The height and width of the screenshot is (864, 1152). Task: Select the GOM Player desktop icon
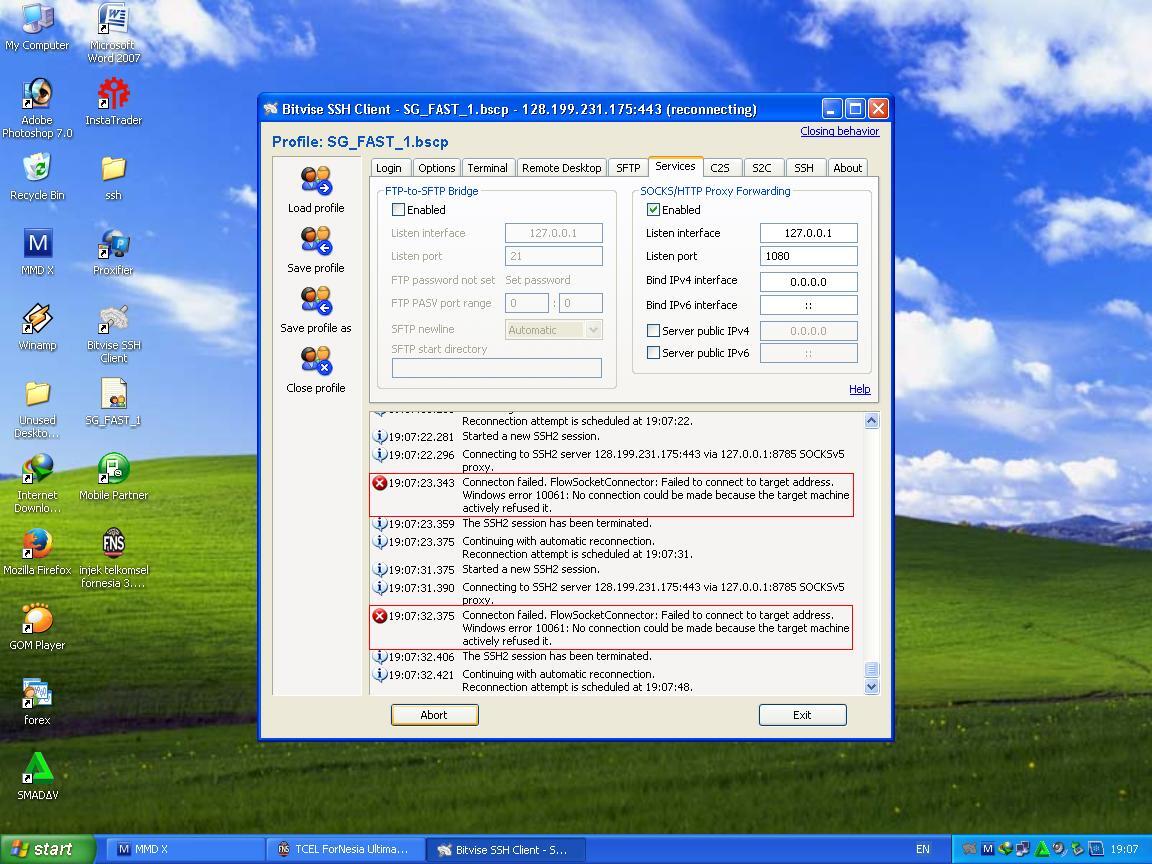[37, 626]
